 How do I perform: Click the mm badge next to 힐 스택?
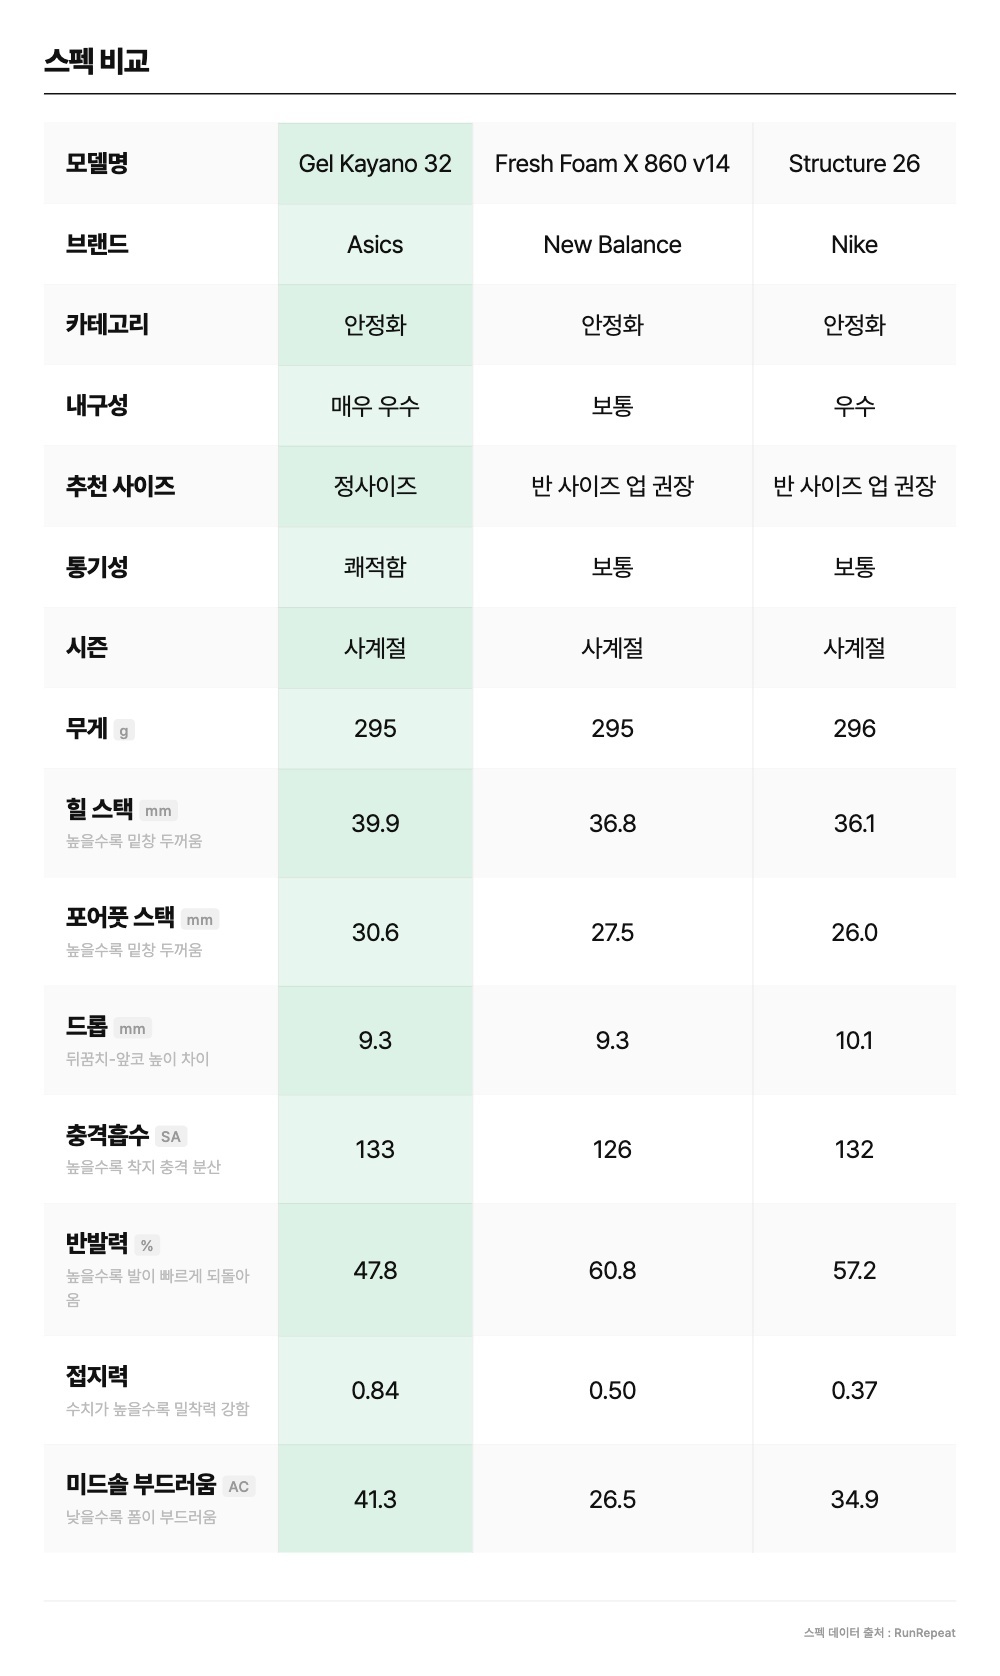[159, 811]
